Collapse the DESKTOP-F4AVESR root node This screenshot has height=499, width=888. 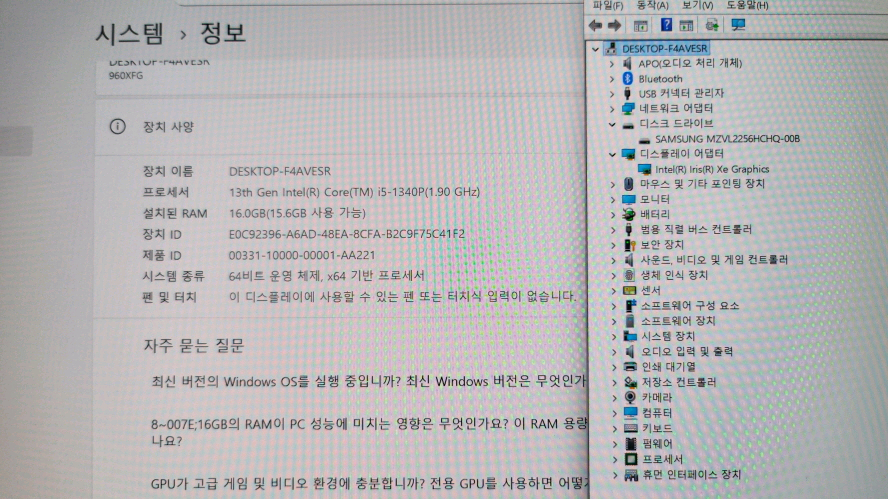coord(595,49)
